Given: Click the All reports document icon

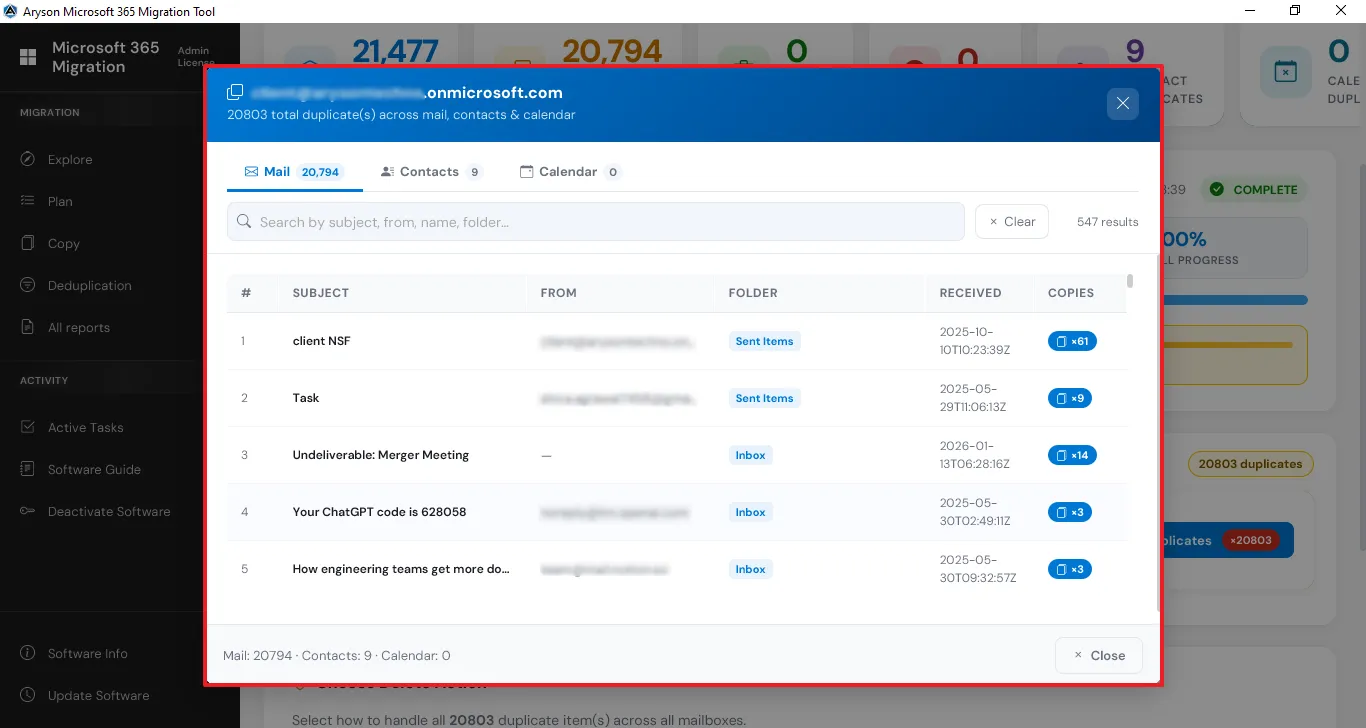Looking at the screenshot, I should pyautogui.click(x=28, y=327).
